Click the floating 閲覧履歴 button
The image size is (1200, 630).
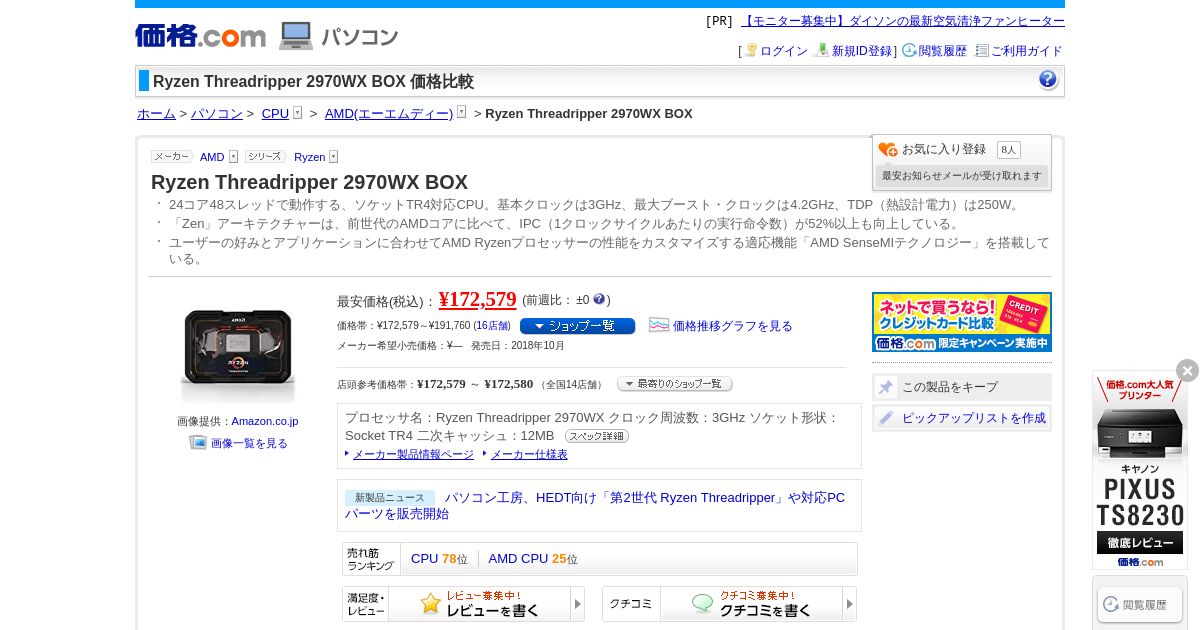coord(1140,604)
